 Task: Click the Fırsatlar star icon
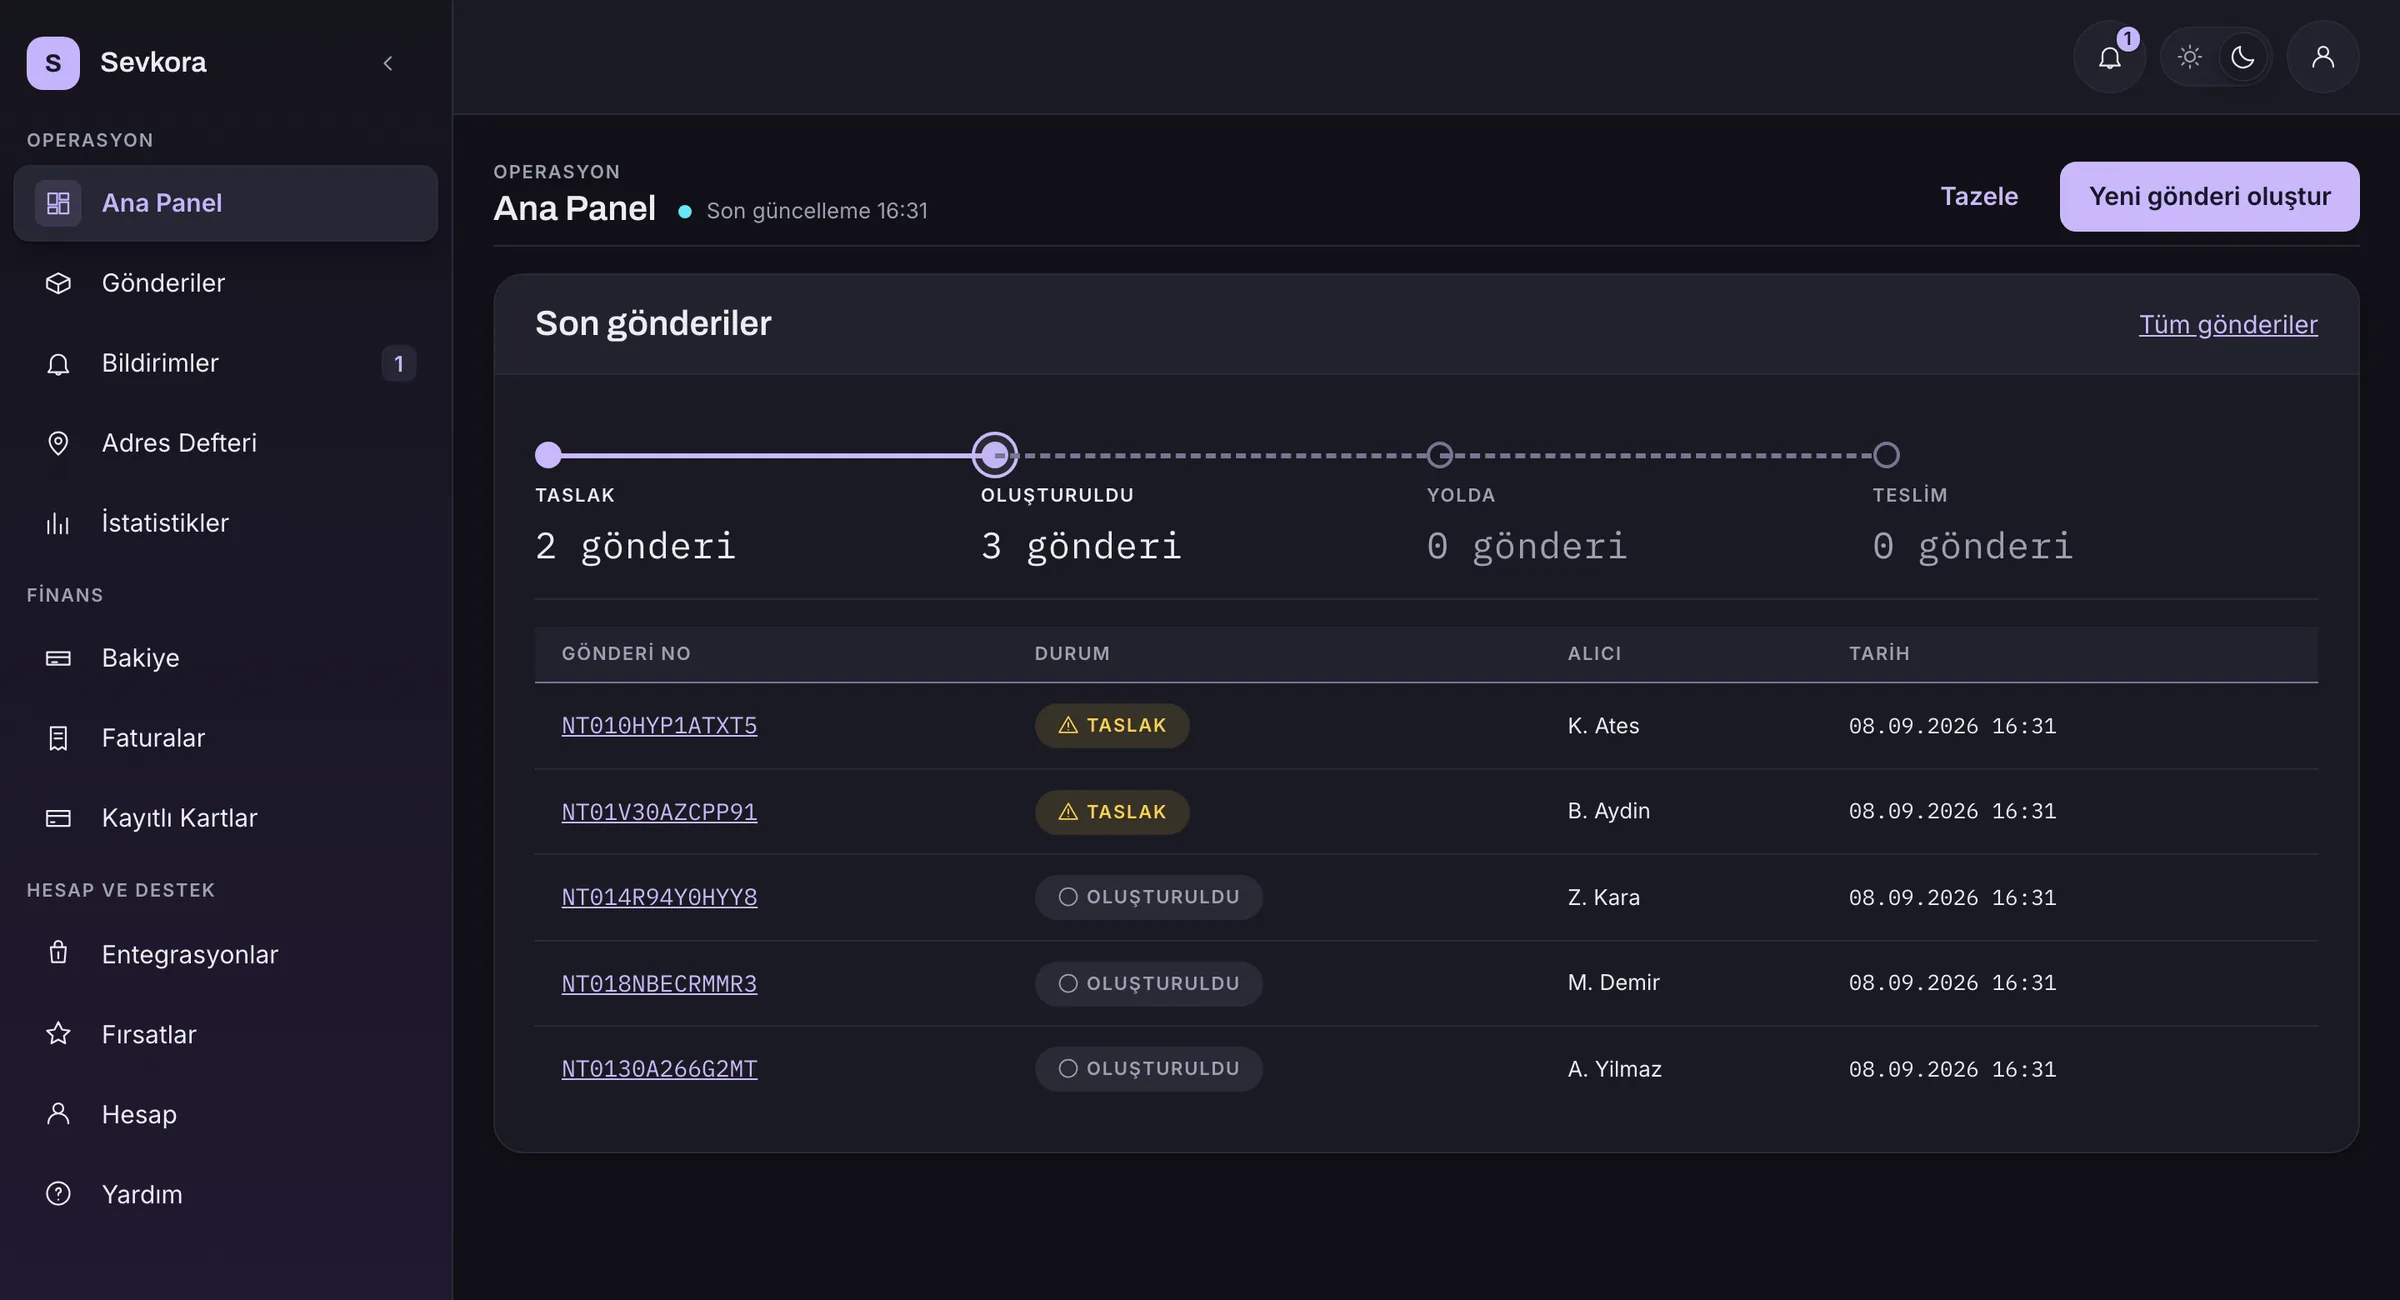click(58, 1033)
